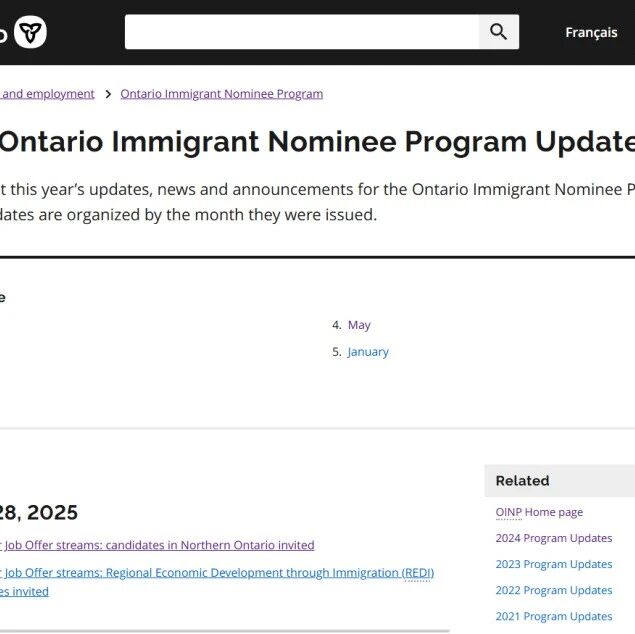This screenshot has height=634, width=635.
Task: Open Ontario Immigrant Nominee Program breadcrumb
Action: (222, 94)
